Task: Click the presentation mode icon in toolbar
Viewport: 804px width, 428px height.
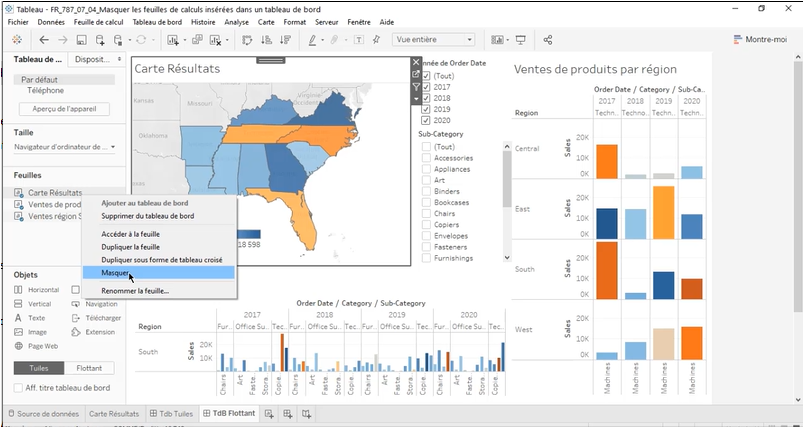Action: (520, 40)
